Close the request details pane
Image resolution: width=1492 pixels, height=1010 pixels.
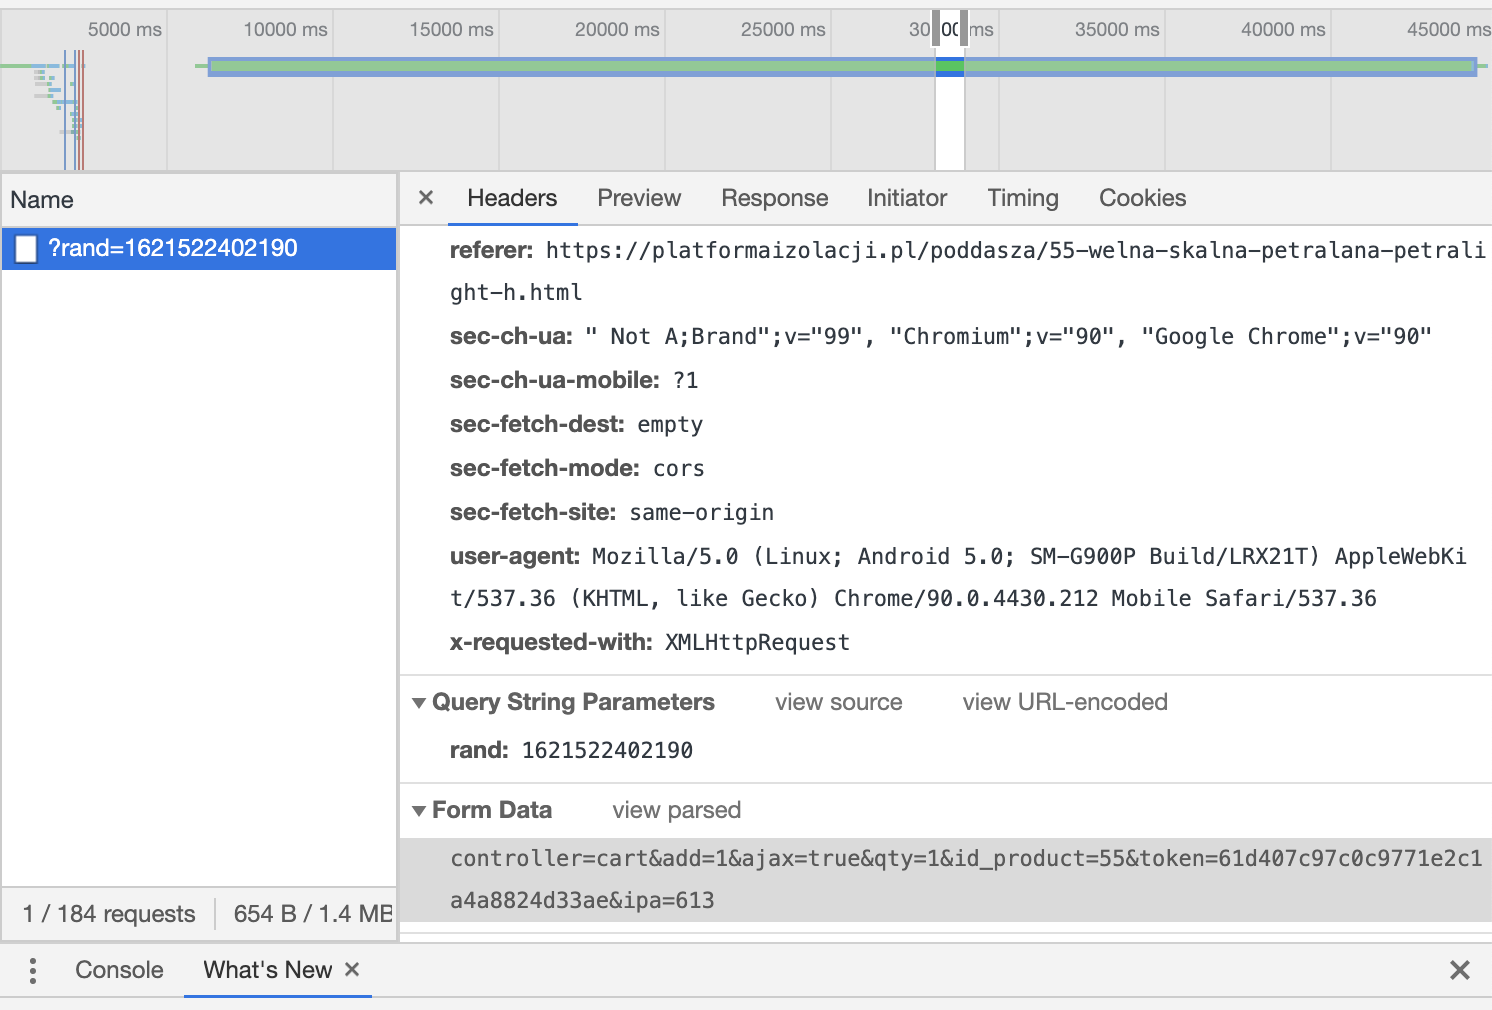(x=426, y=198)
